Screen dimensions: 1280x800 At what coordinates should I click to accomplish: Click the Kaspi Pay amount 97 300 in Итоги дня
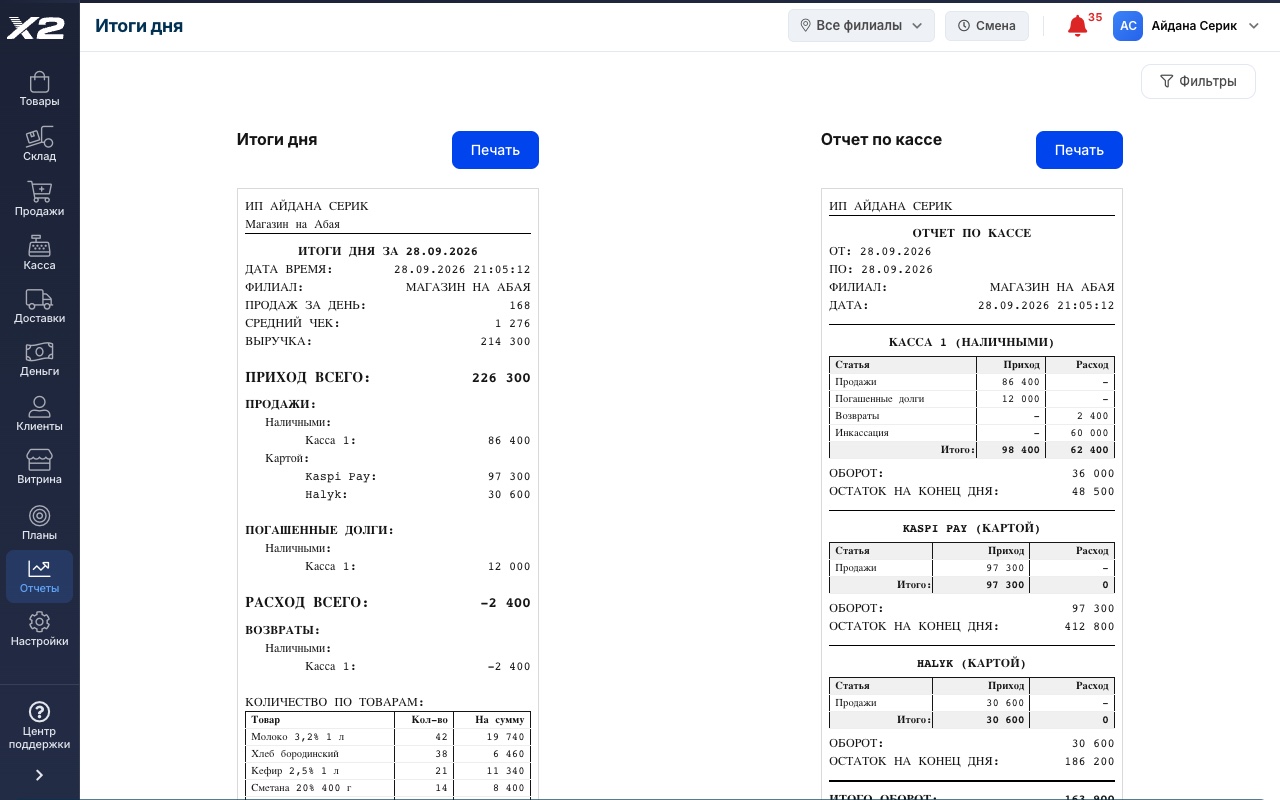pyautogui.click(x=509, y=477)
